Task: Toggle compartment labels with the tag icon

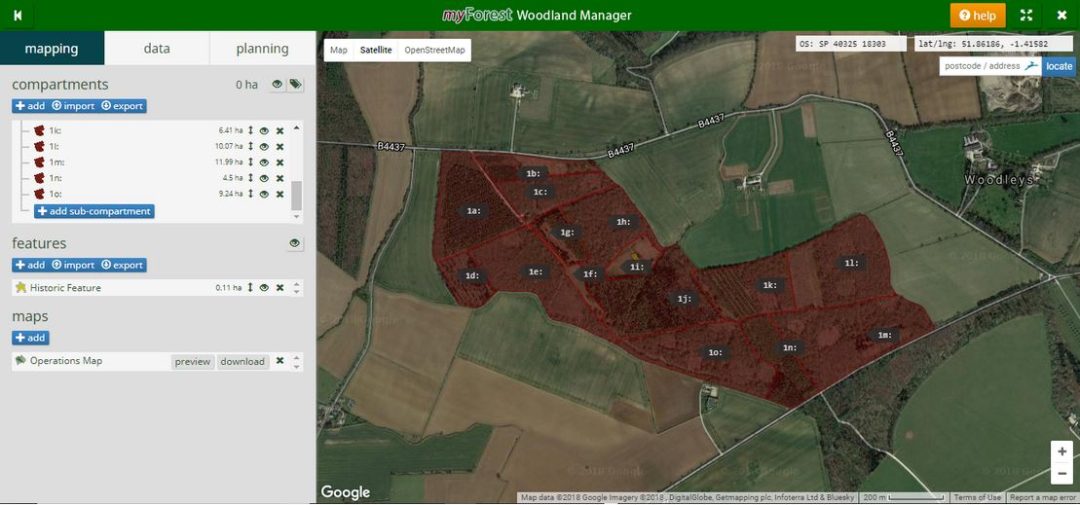Action: click(x=295, y=84)
